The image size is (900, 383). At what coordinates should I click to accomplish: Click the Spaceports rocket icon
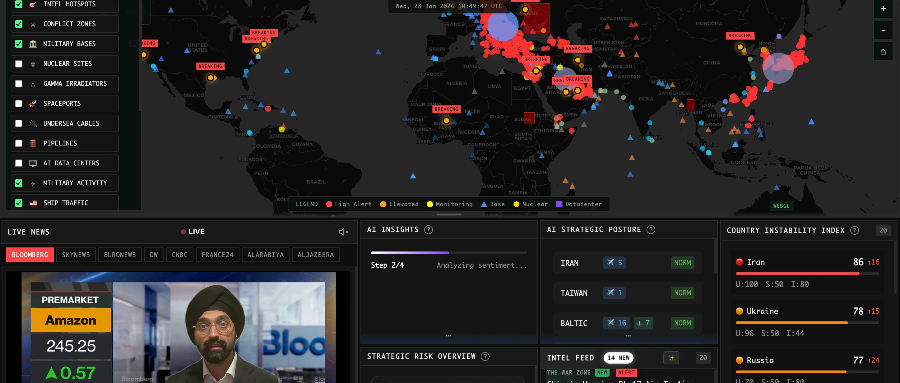pos(33,103)
